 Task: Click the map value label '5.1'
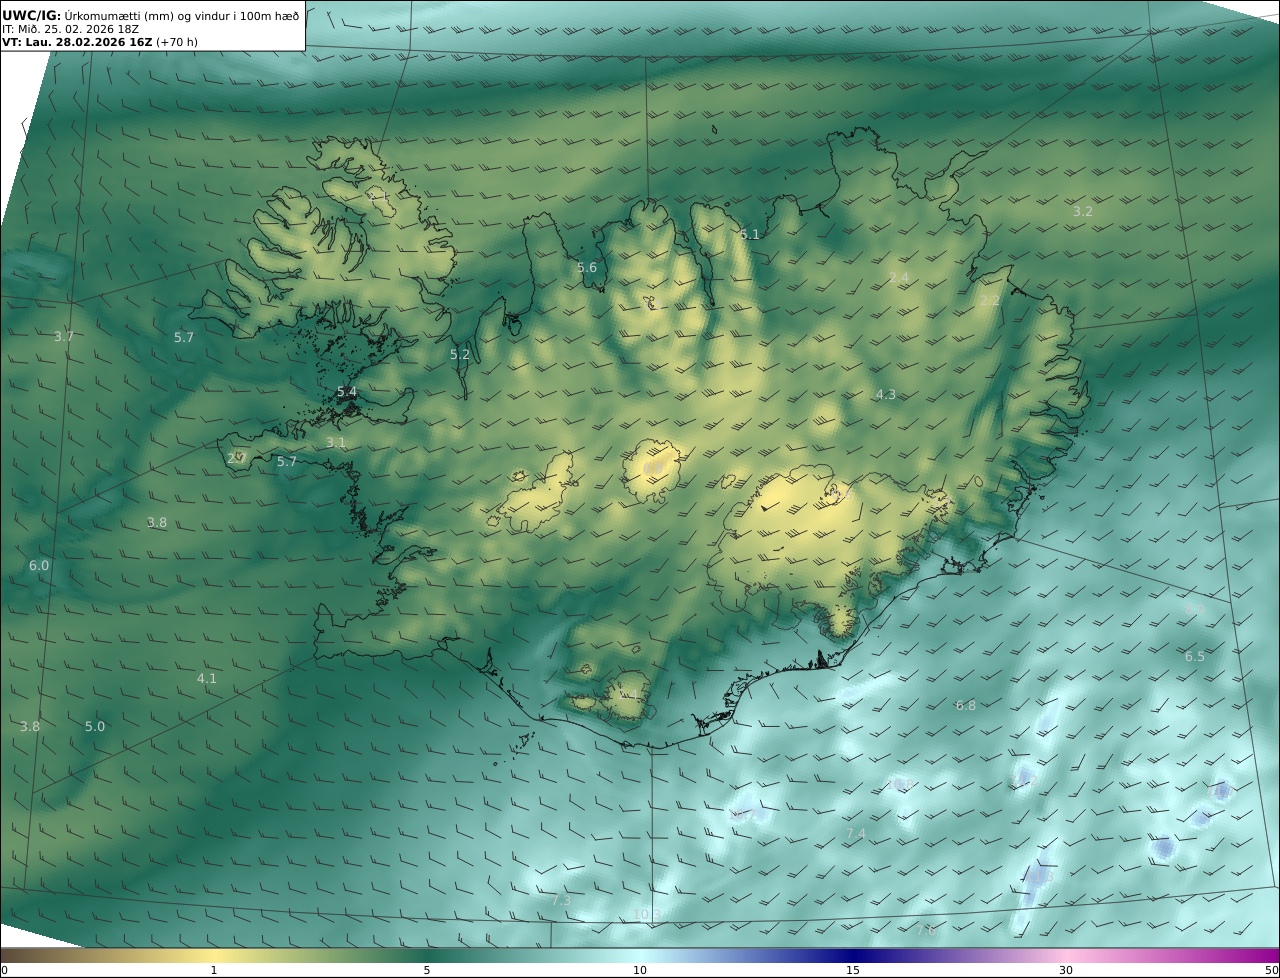tap(750, 234)
